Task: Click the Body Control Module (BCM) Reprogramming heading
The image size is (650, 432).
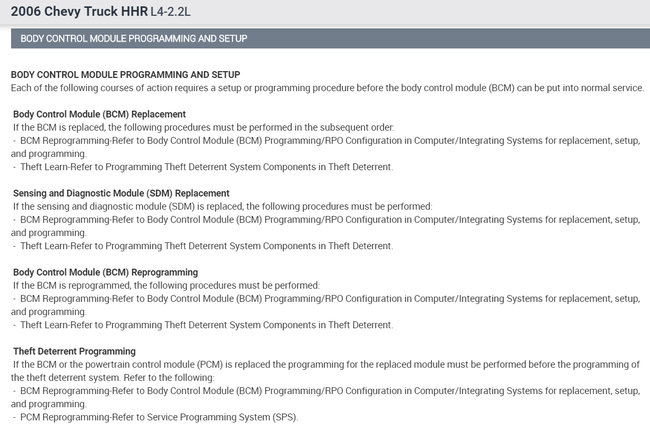Action: point(105,272)
